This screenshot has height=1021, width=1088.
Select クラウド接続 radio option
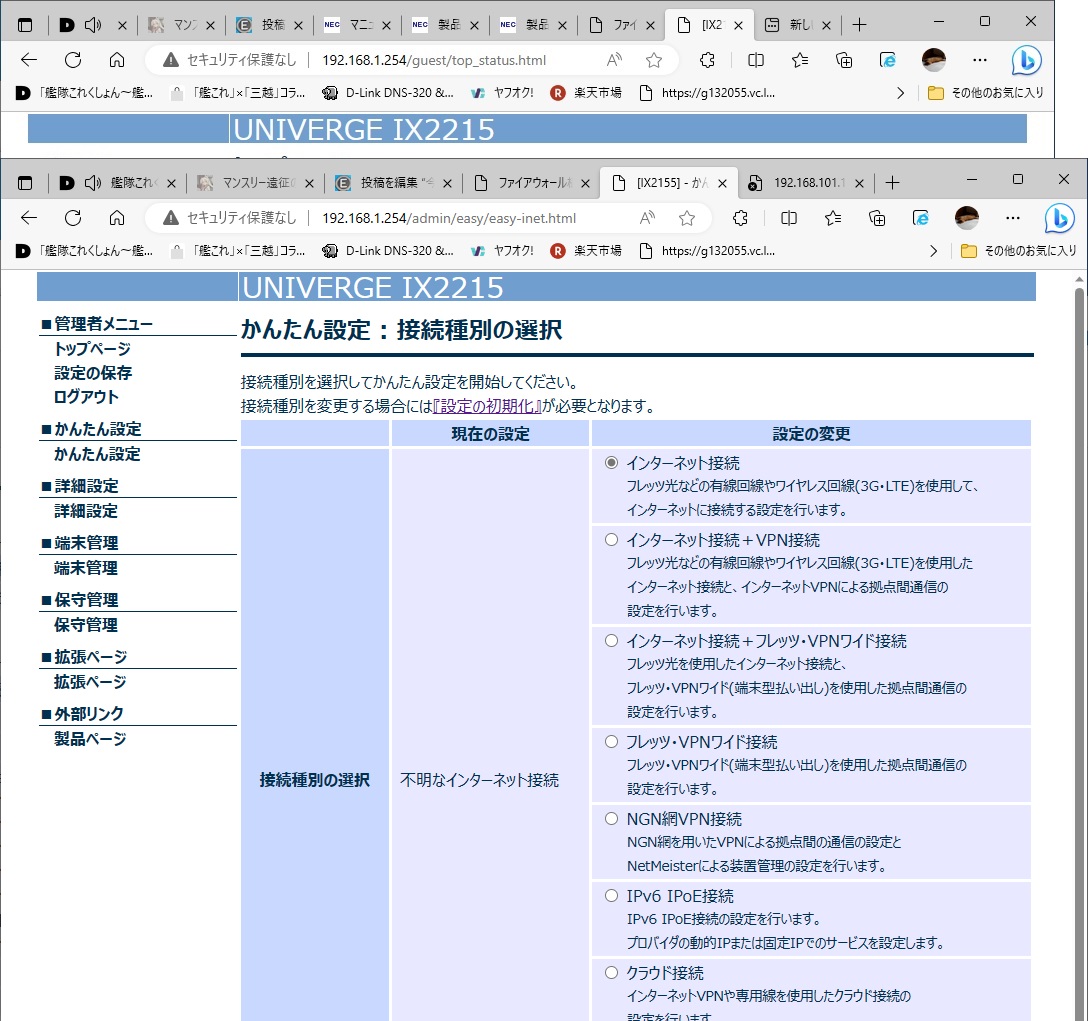611,972
